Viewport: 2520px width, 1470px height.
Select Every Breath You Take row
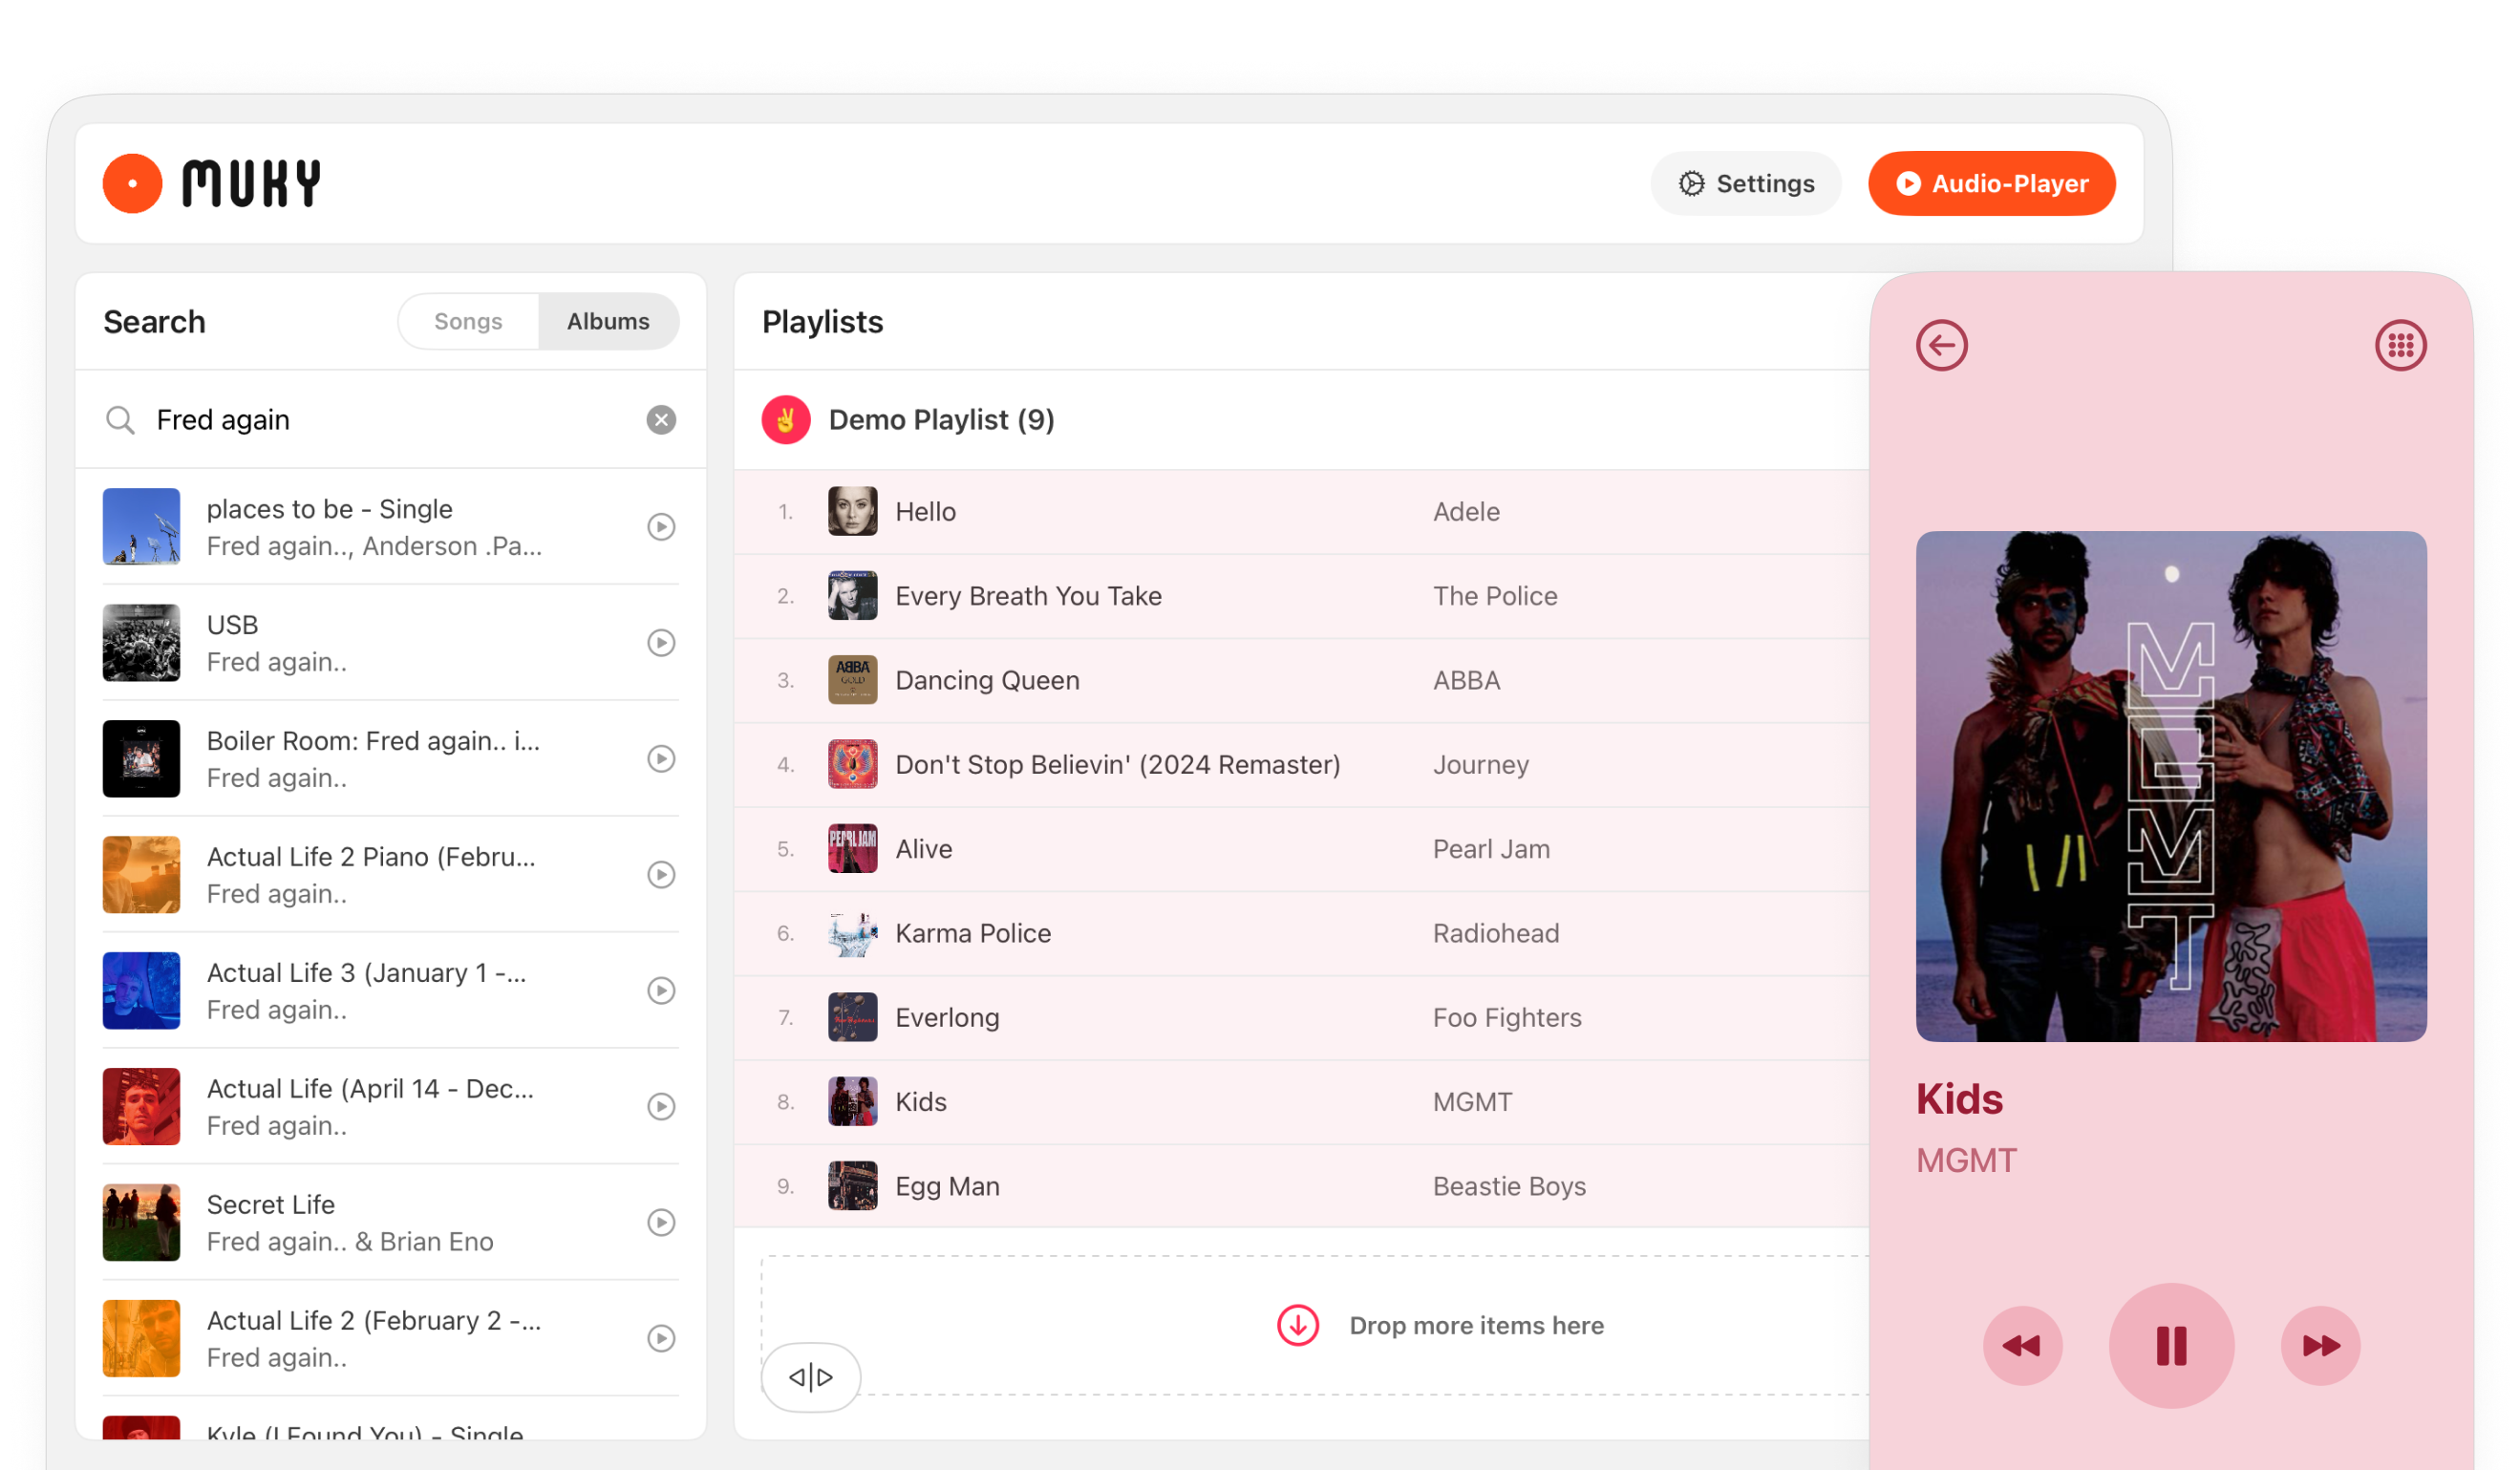(1302, 596)
